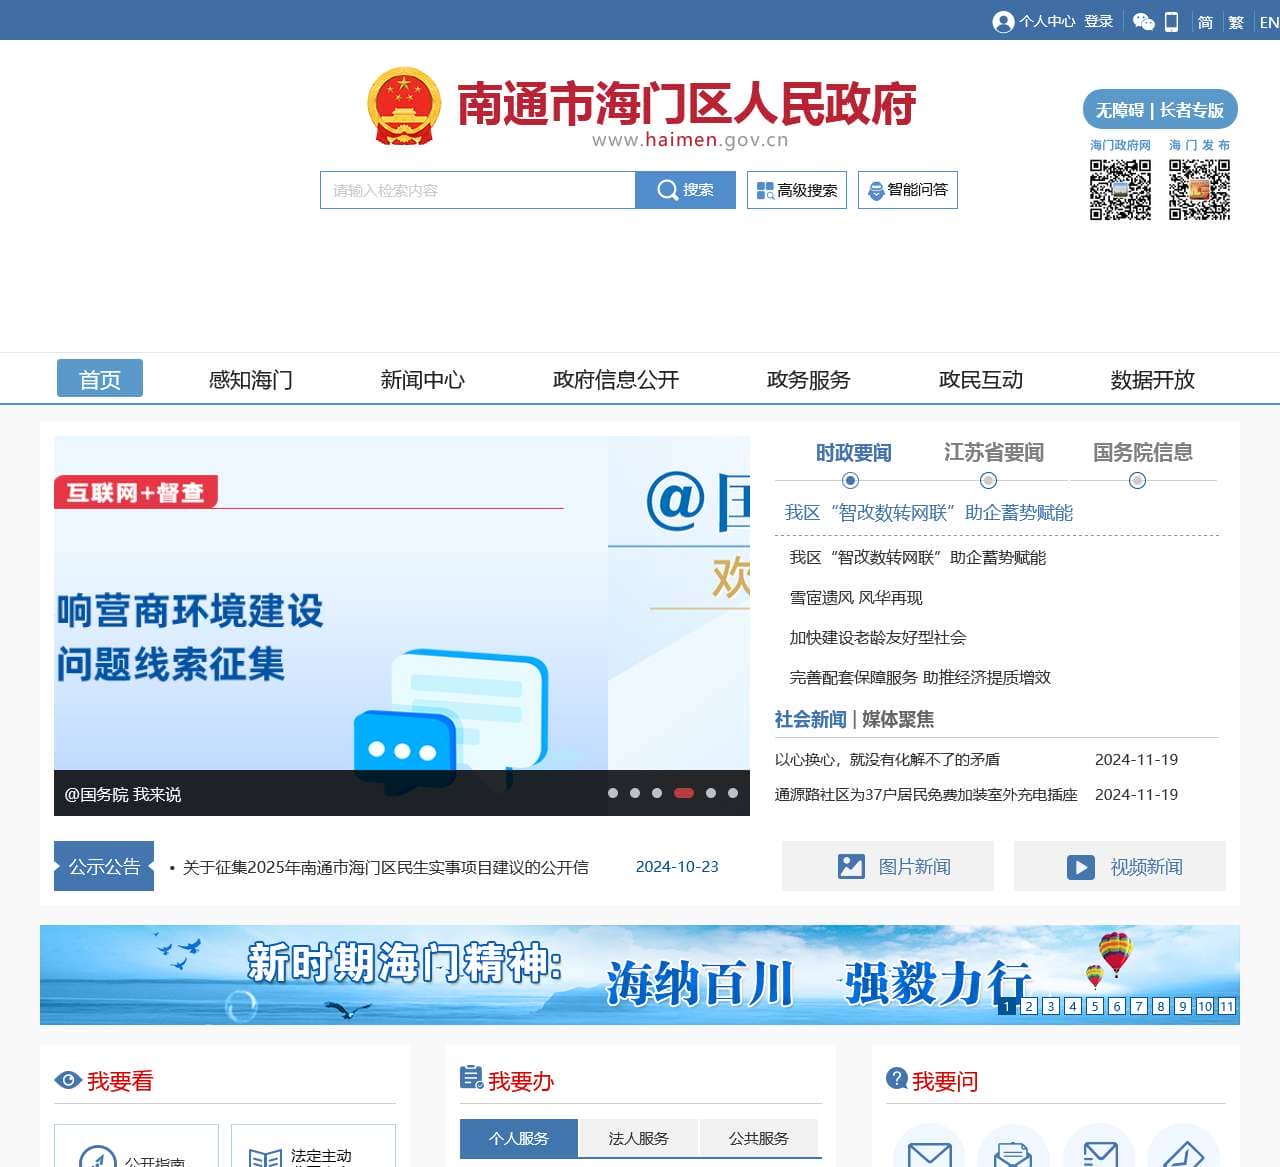Select the 国务院信息 radio dot

pyautogui.click(x=1137, y=481)
